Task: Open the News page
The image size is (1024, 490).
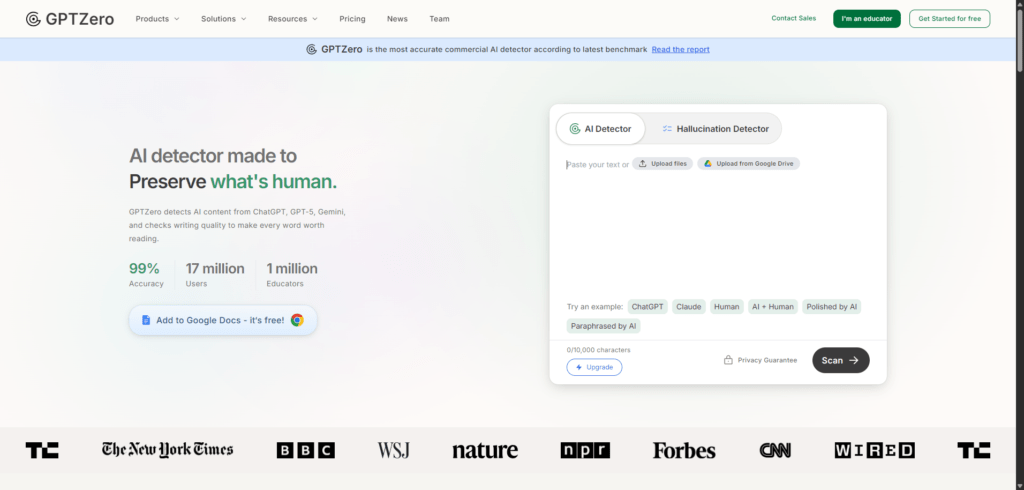Action: coord(397,19)
